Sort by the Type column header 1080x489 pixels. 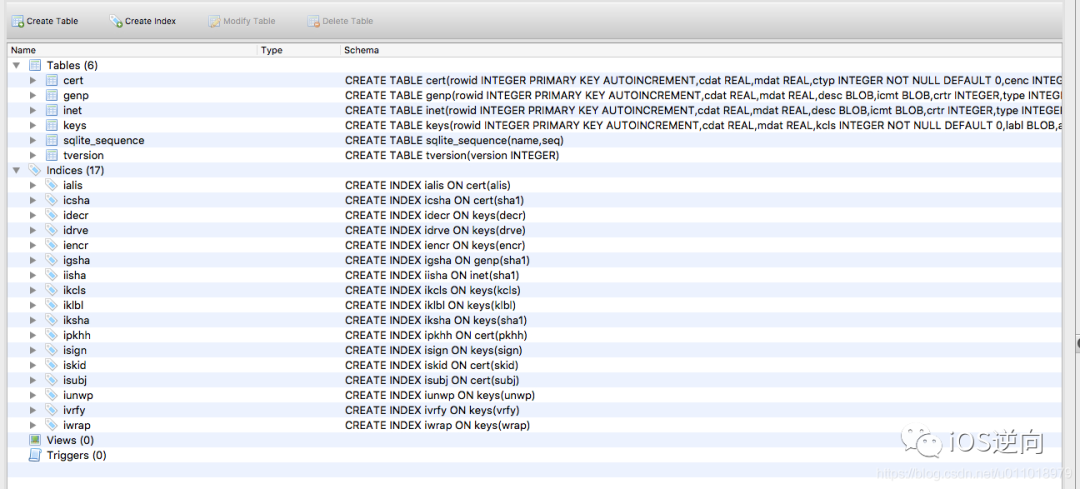[x=300, y=50]
